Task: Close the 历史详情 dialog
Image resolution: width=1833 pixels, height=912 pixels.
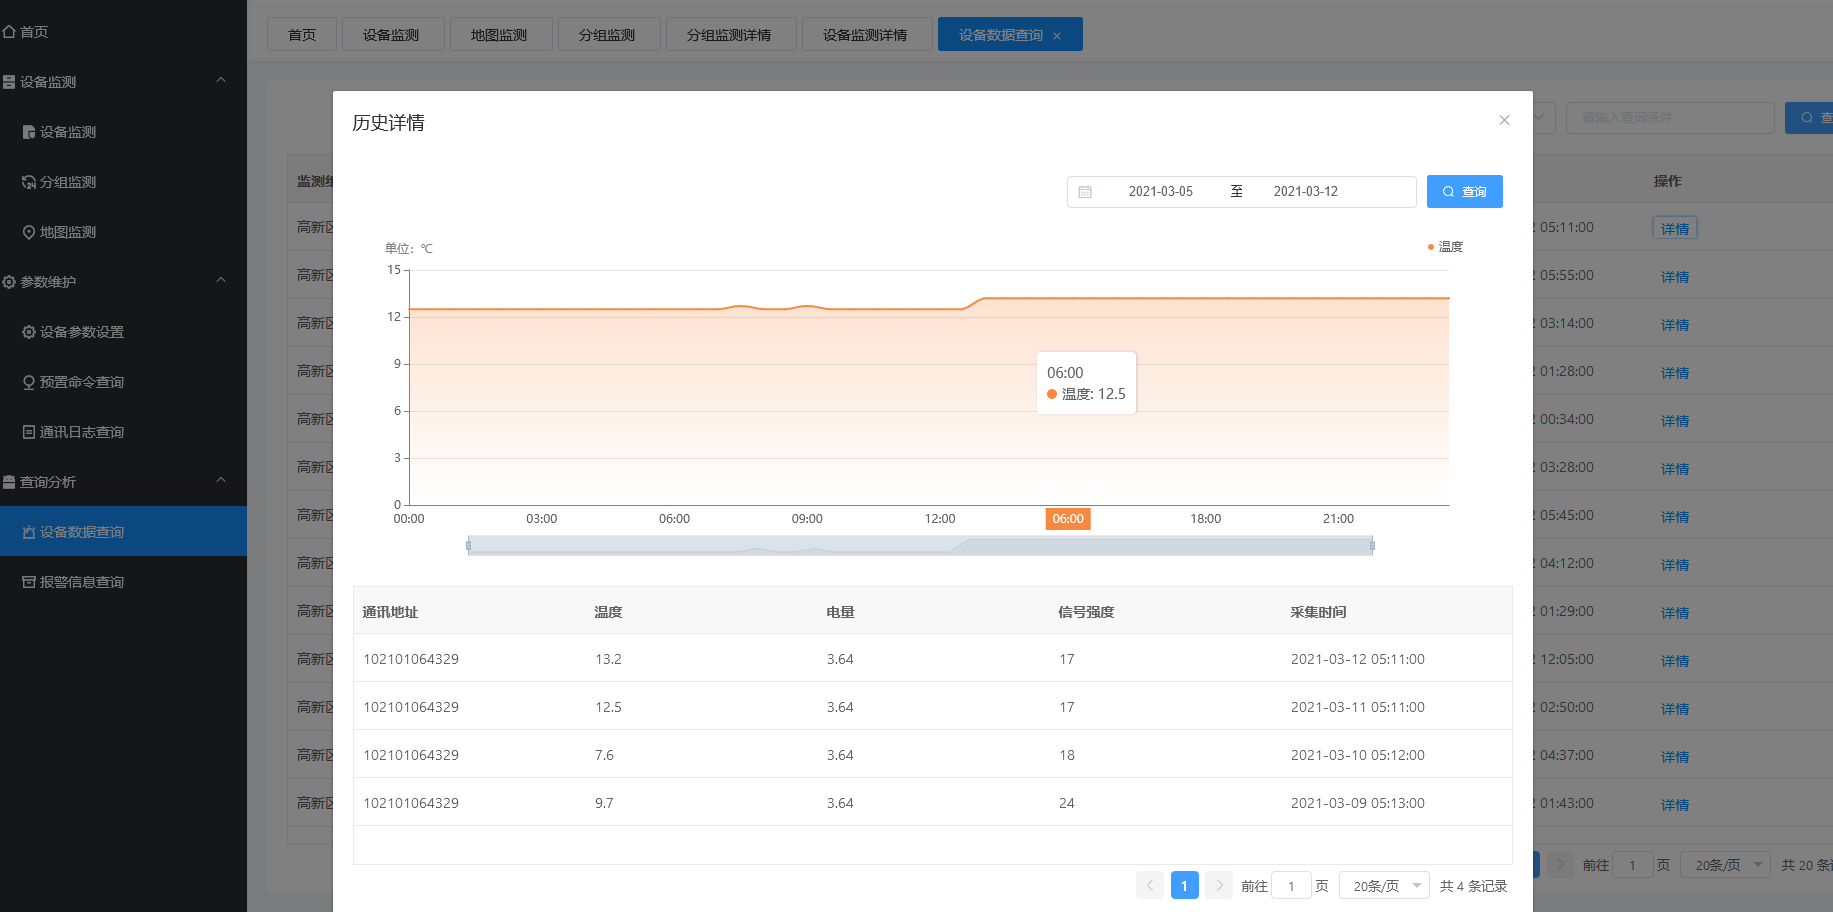Action: (1504, 120)
